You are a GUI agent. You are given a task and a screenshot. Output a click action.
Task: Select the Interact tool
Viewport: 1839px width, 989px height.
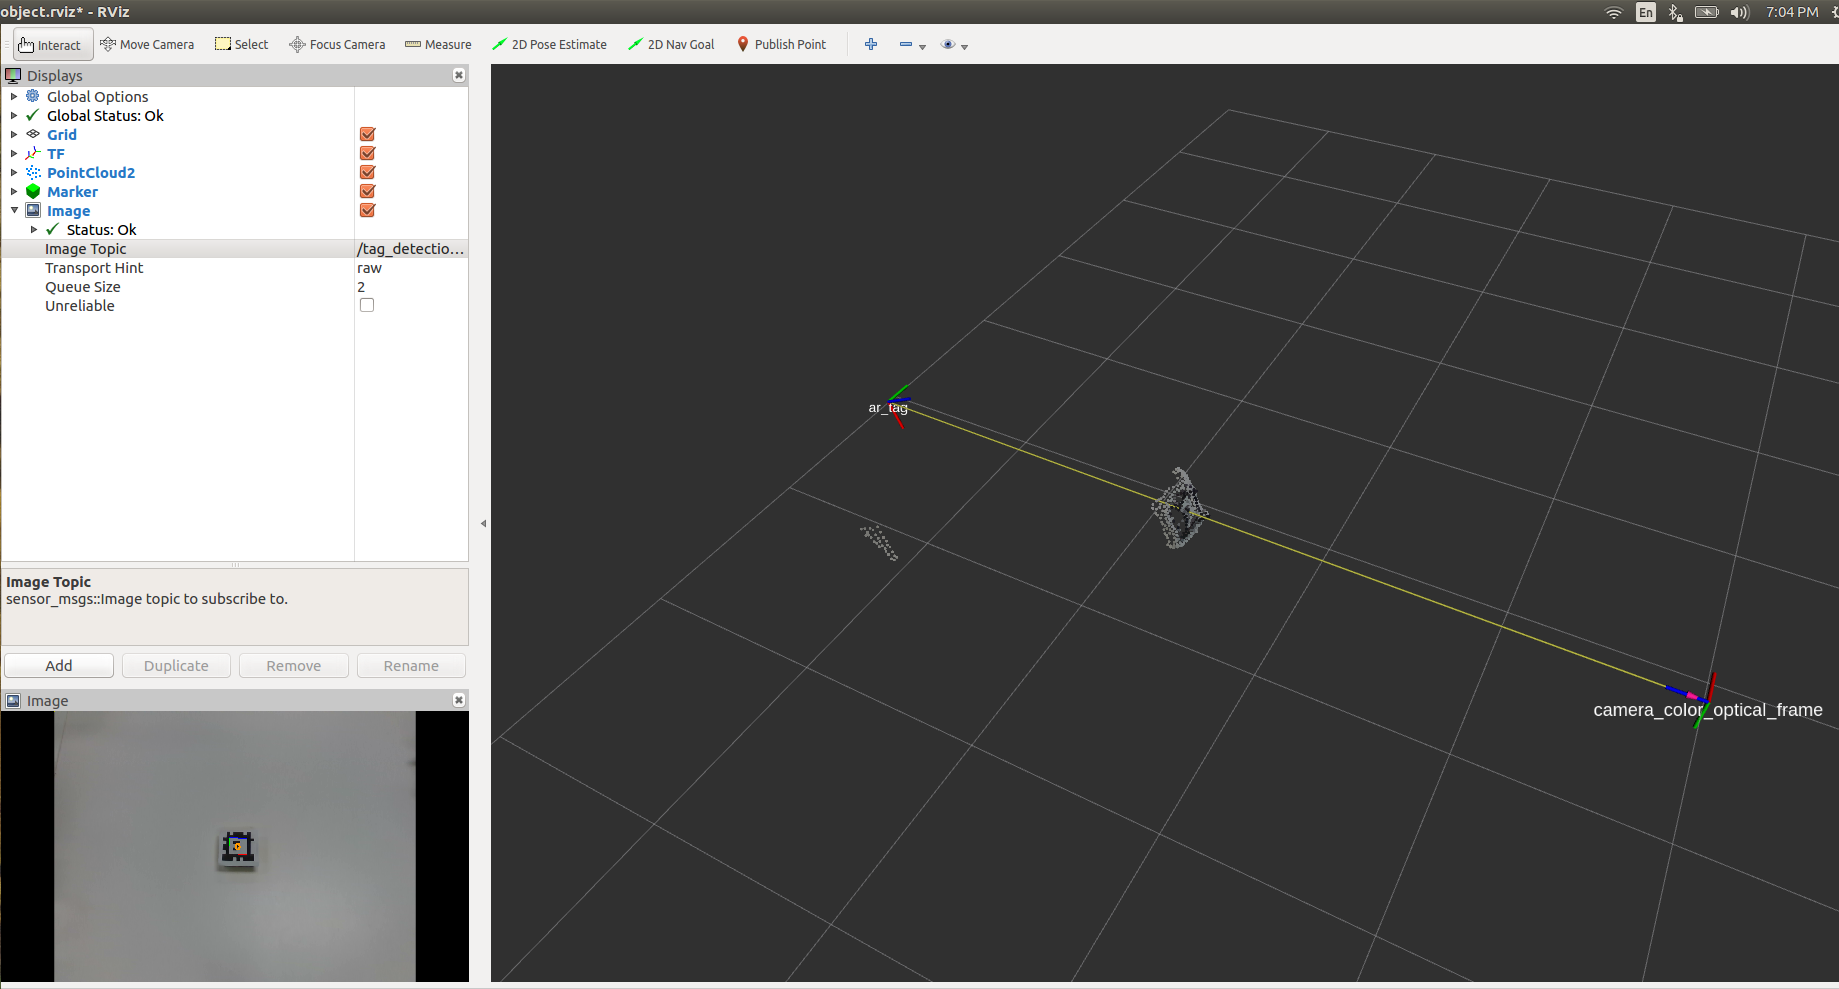[52, 44]
